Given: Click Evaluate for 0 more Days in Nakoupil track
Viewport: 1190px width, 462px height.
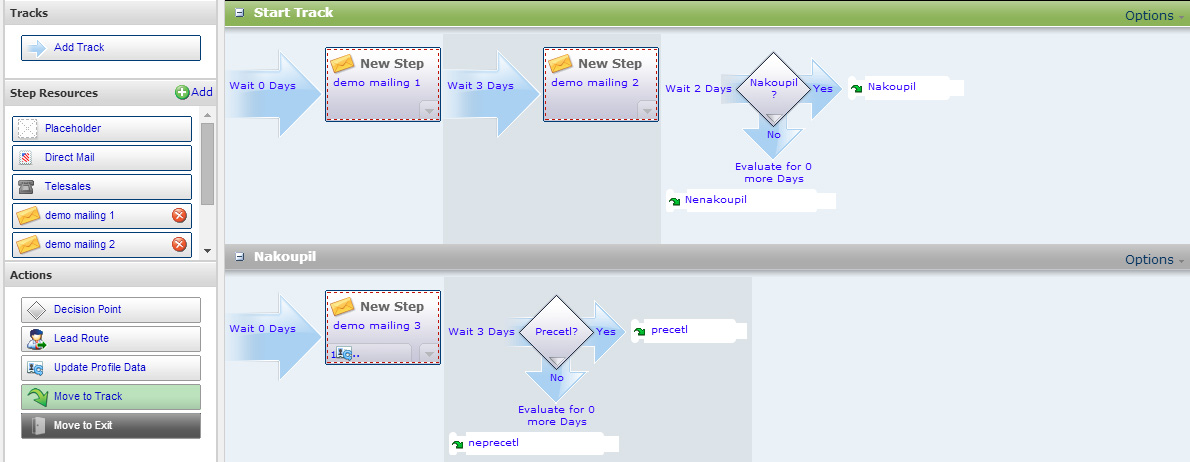Looking at the screenshot, I should click(x=556, y=416).
